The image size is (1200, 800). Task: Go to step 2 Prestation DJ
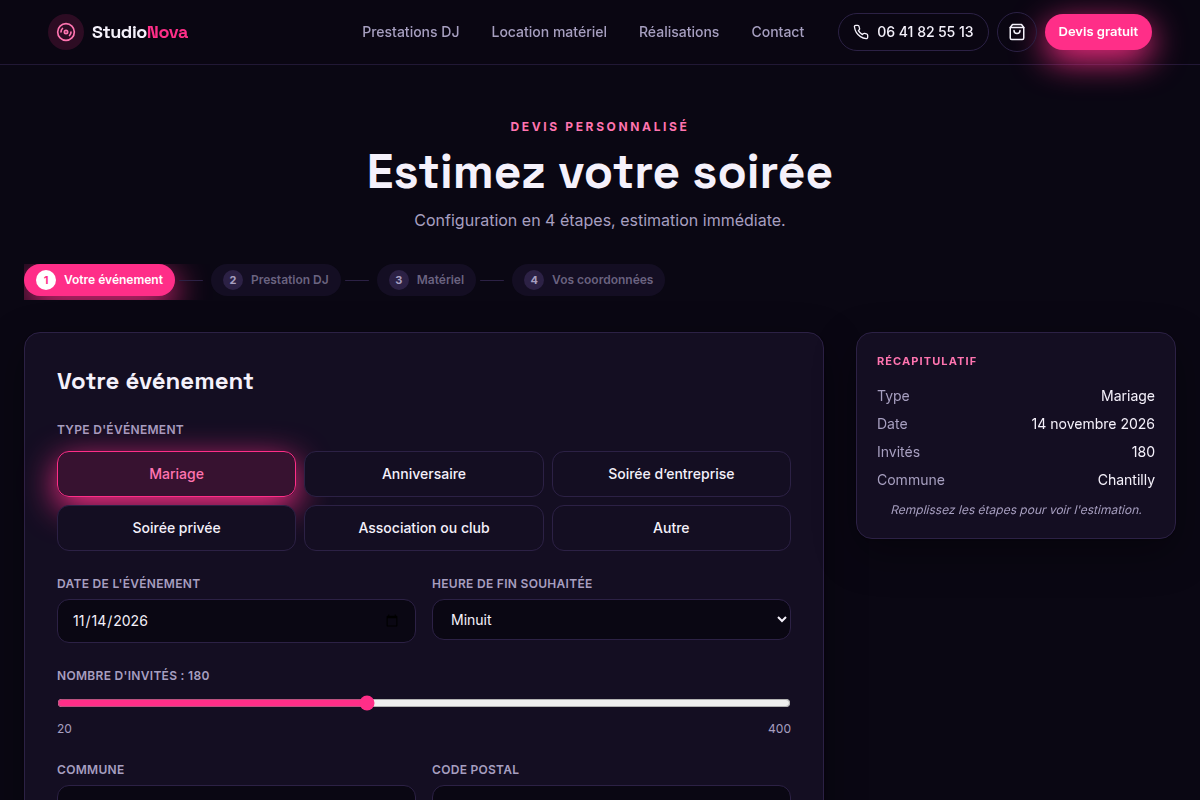tap(276, 280)
